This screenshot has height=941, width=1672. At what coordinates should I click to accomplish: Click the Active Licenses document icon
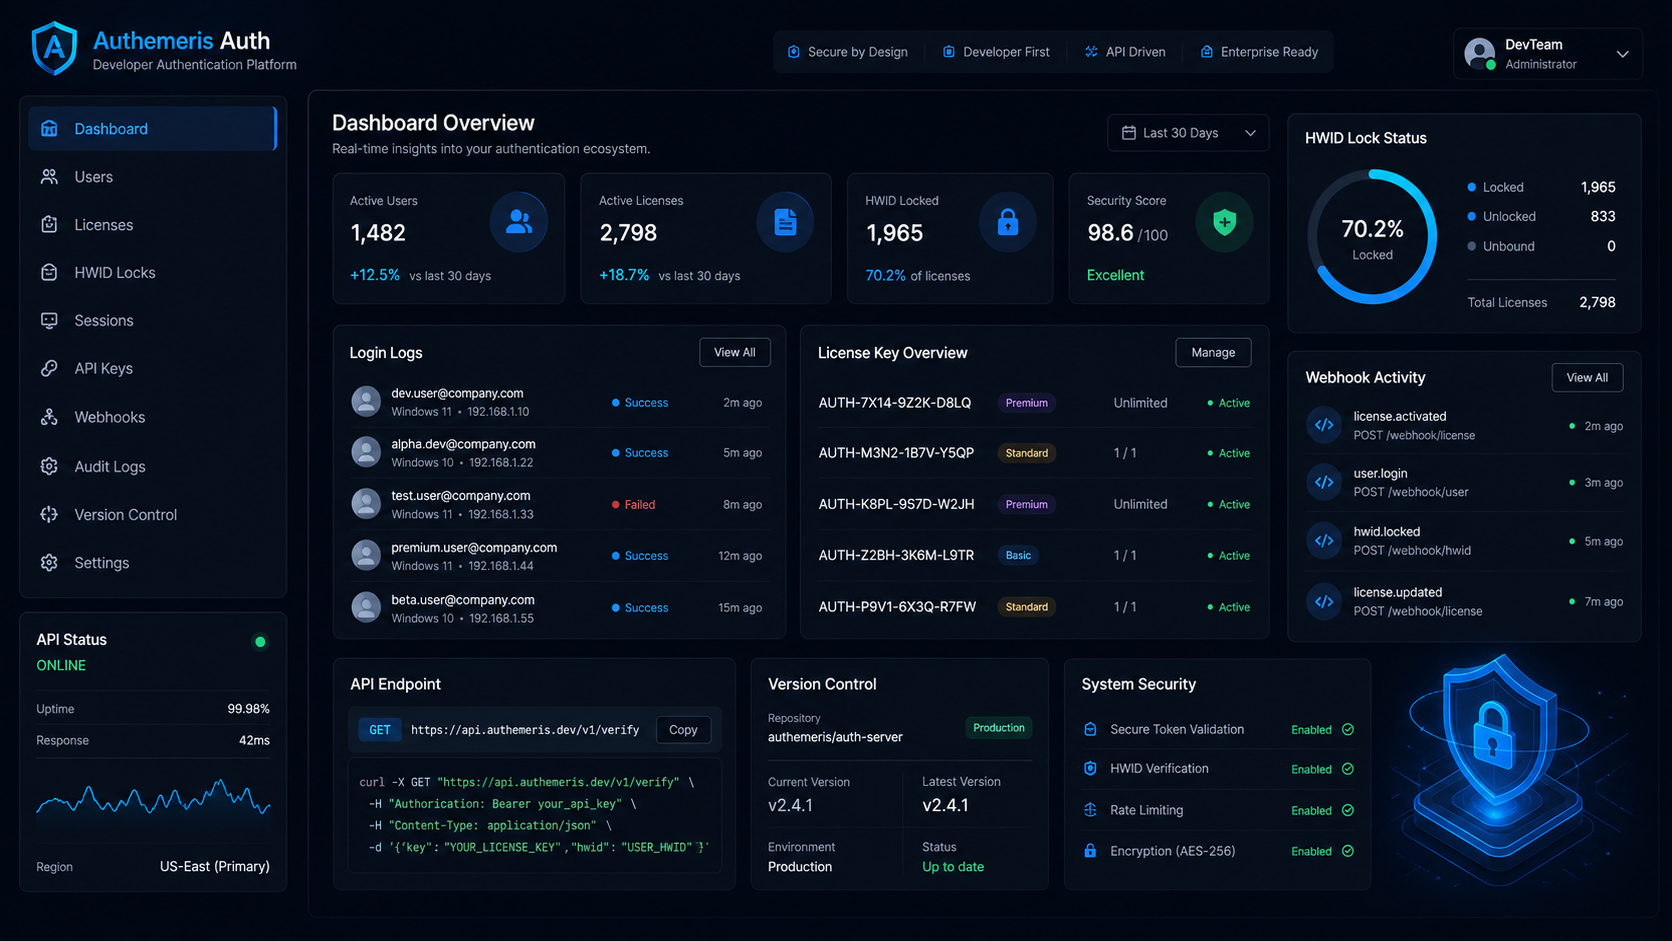tap(785, 222)
